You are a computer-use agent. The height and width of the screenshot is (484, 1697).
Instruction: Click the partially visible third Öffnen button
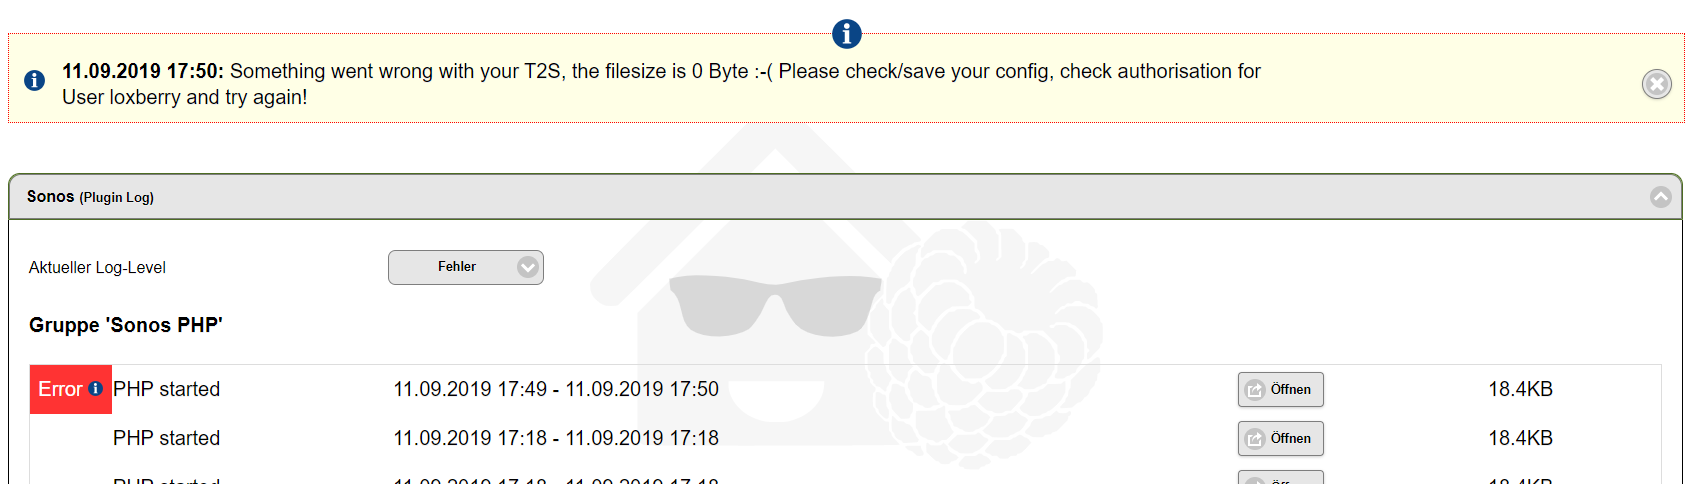(1280, 477)
